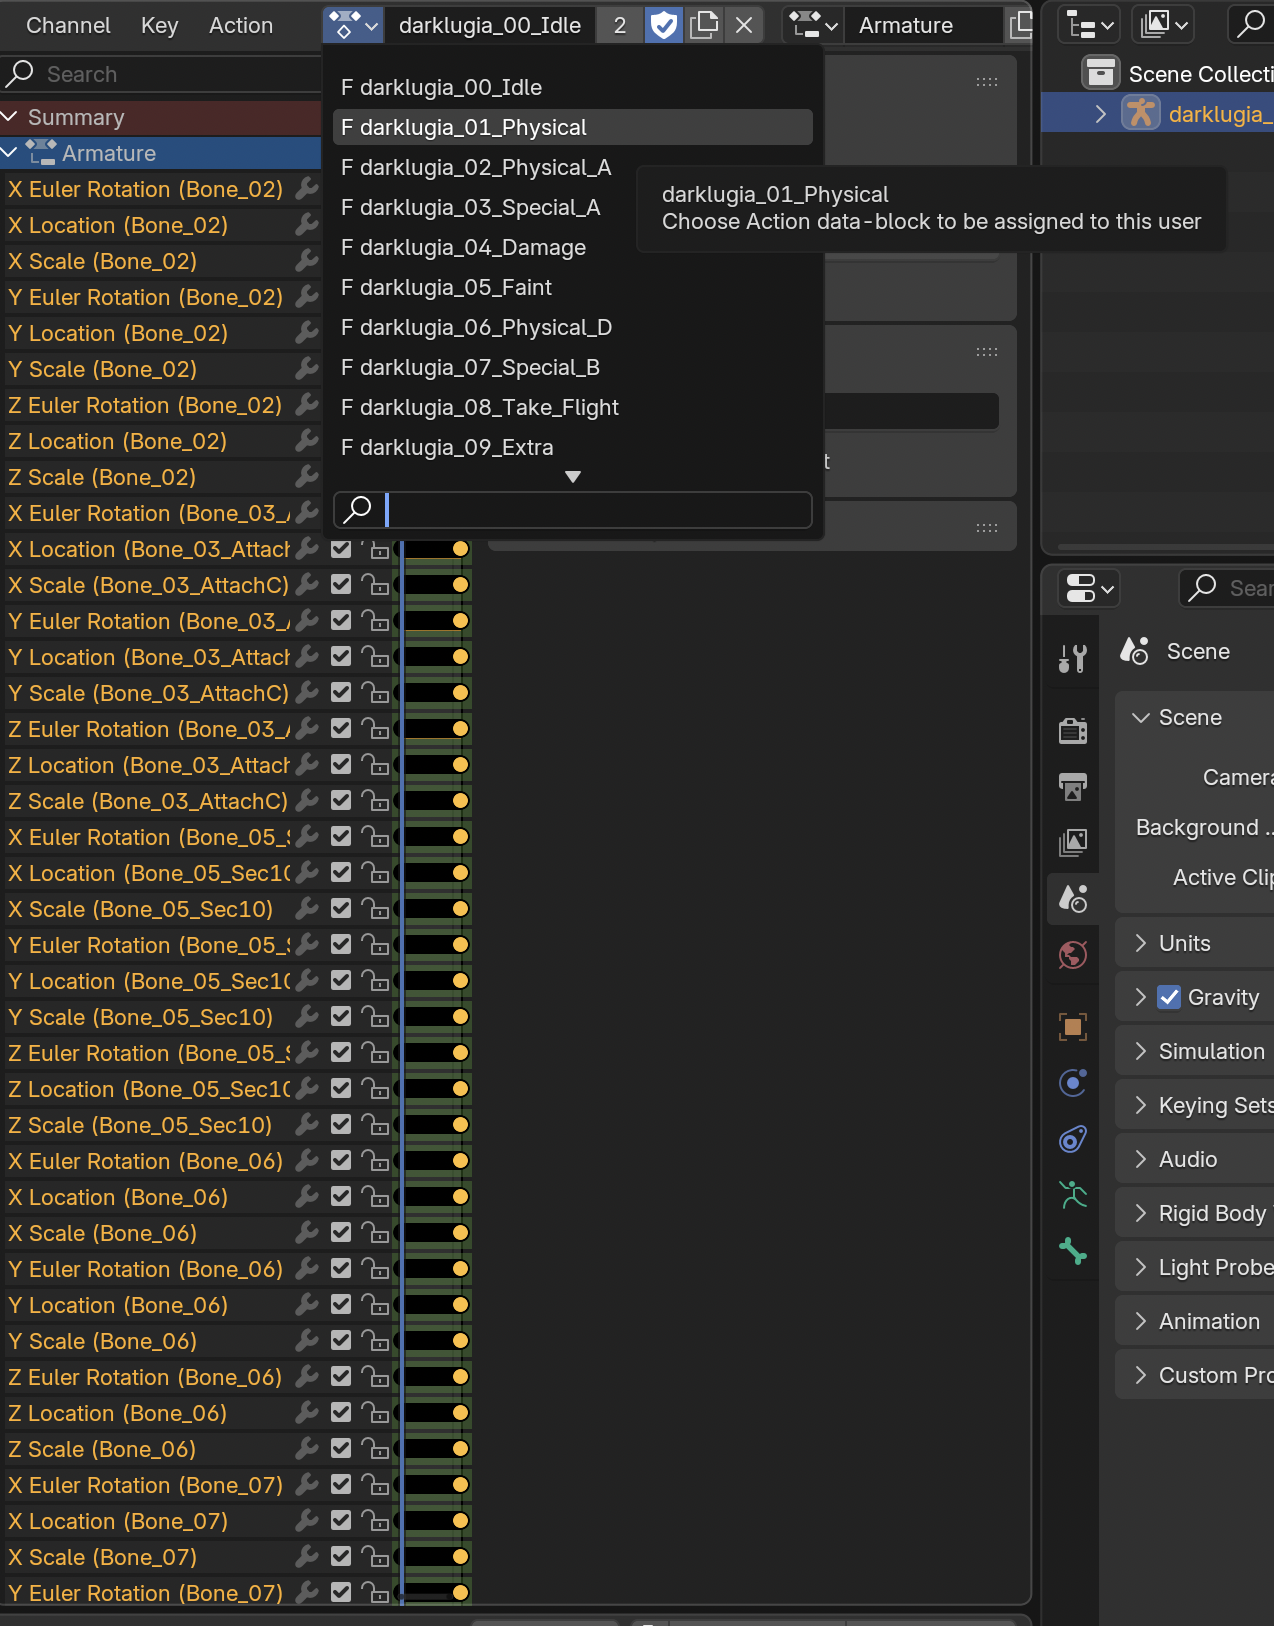1274x1626 pixels.
Task: Lock the Z Scale (Bone_06) channel
Action: pos(375,1449)
